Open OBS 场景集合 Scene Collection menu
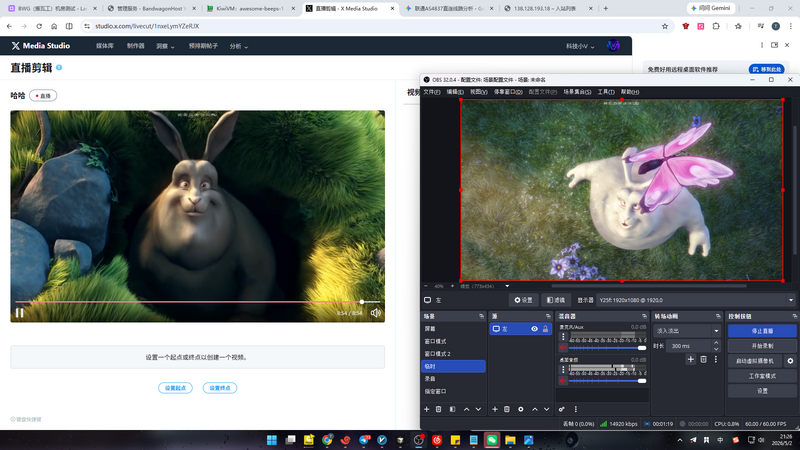Viewport: 800px width, 450px height. click(577, 92)
